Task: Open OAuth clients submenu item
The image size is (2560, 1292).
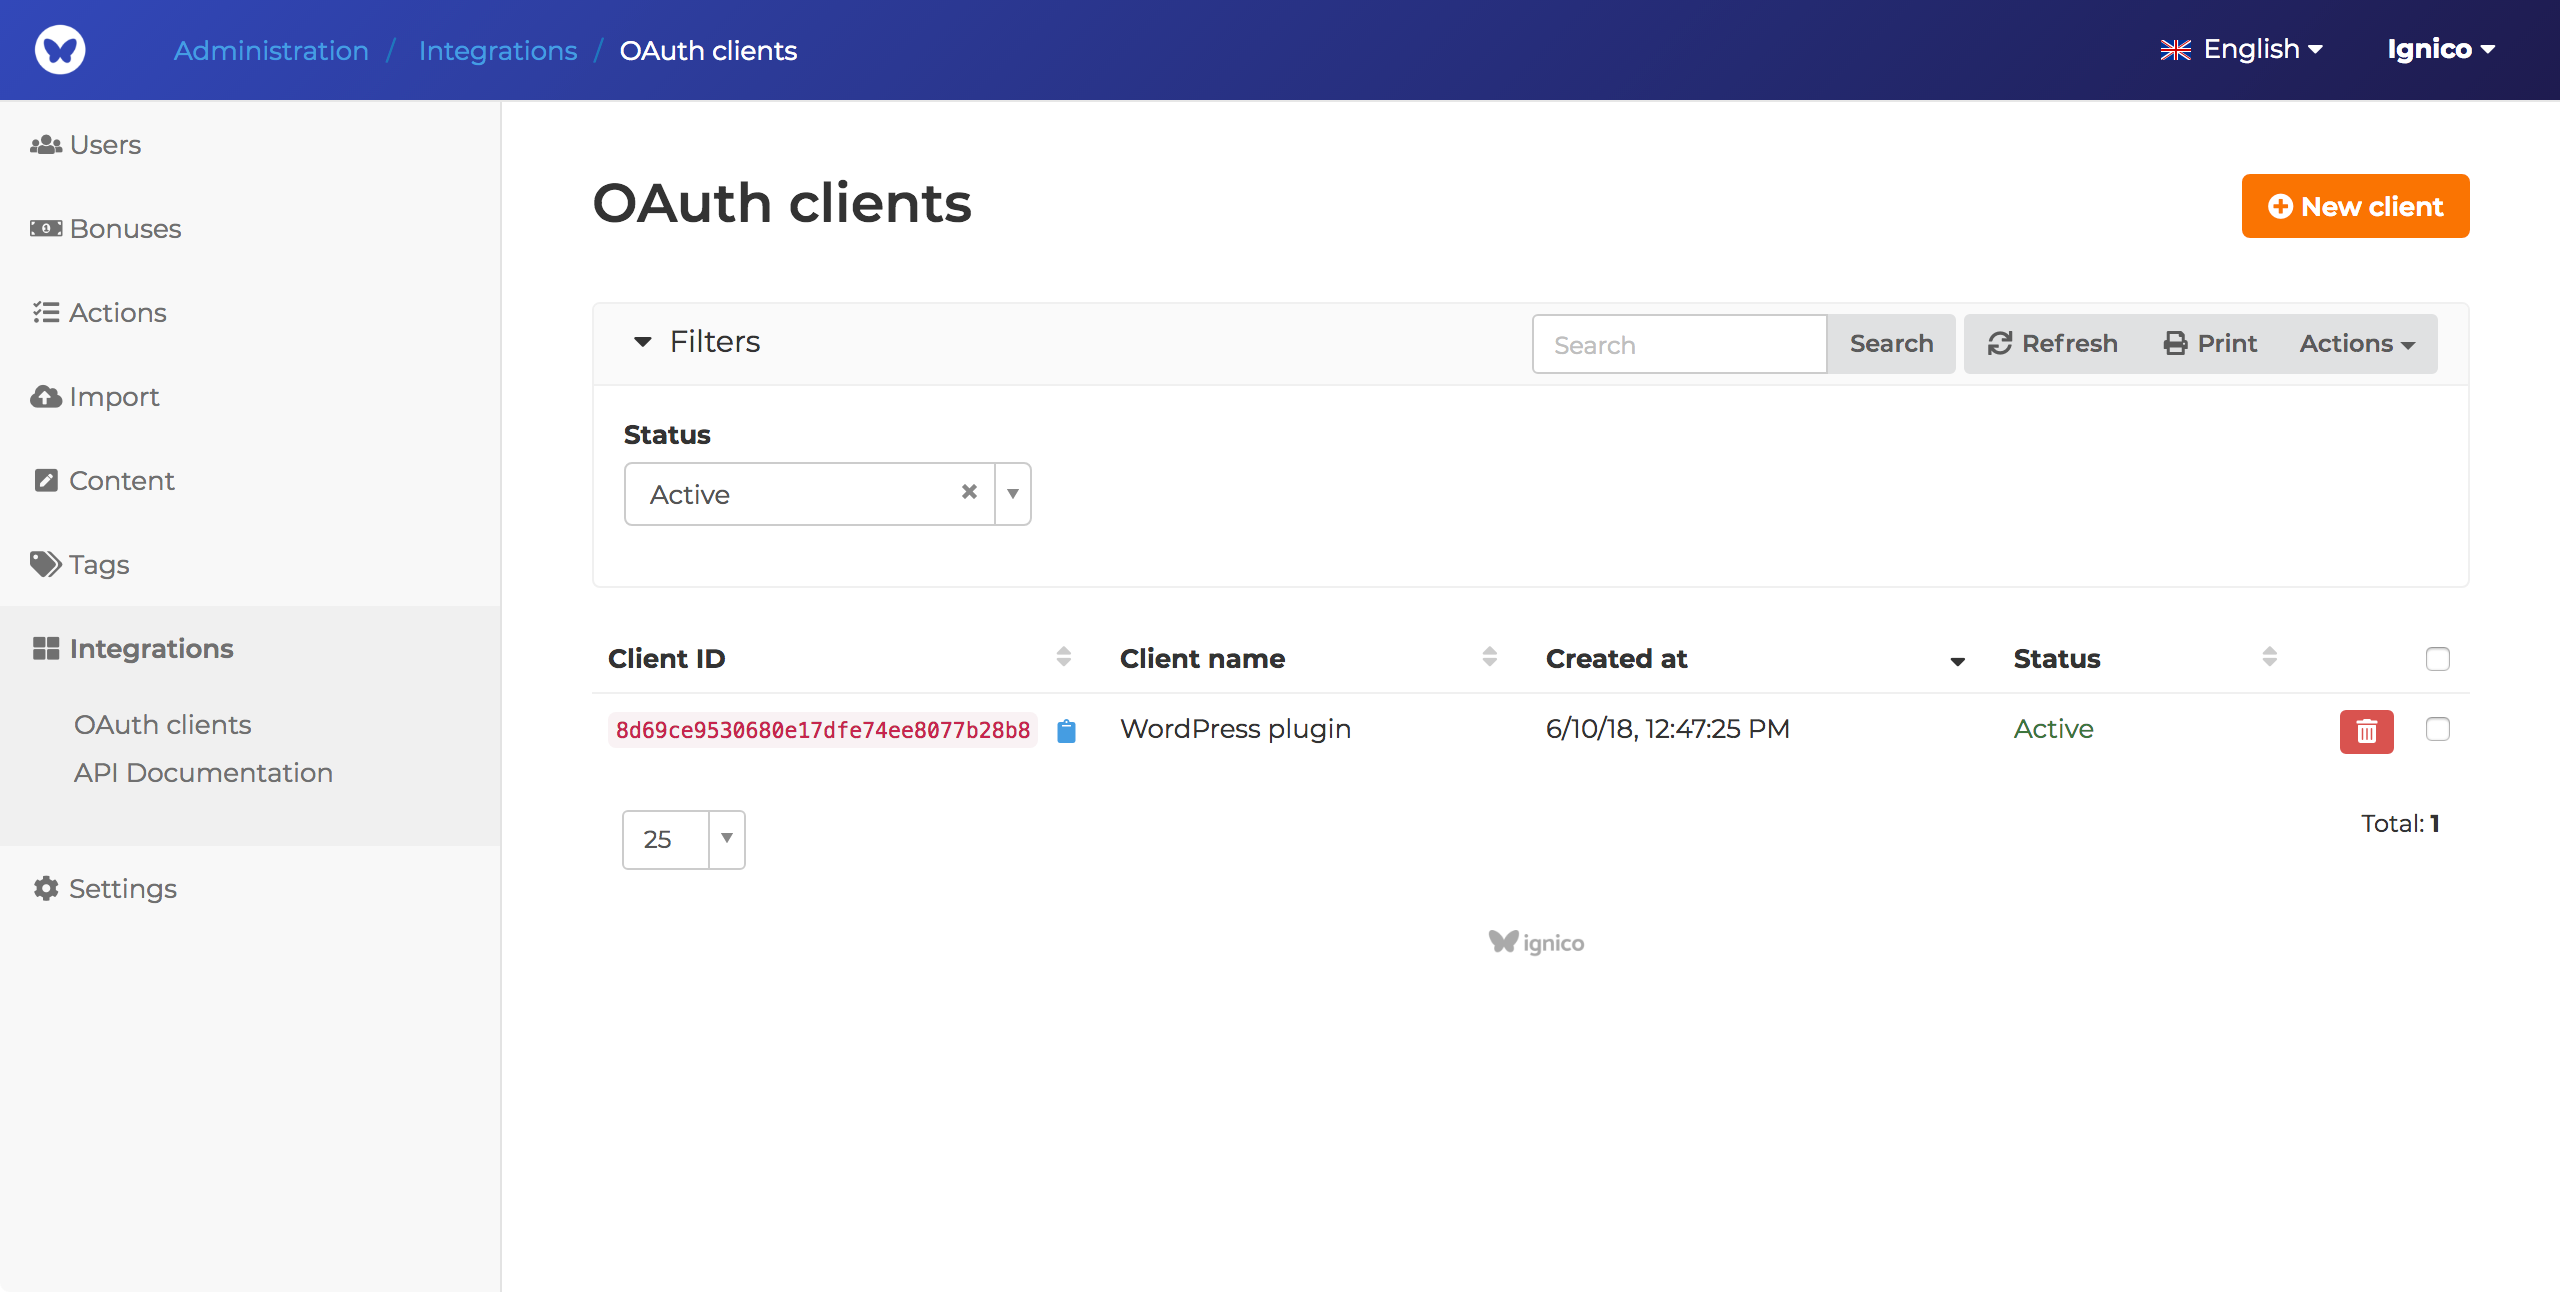Action: click(162, 725)
